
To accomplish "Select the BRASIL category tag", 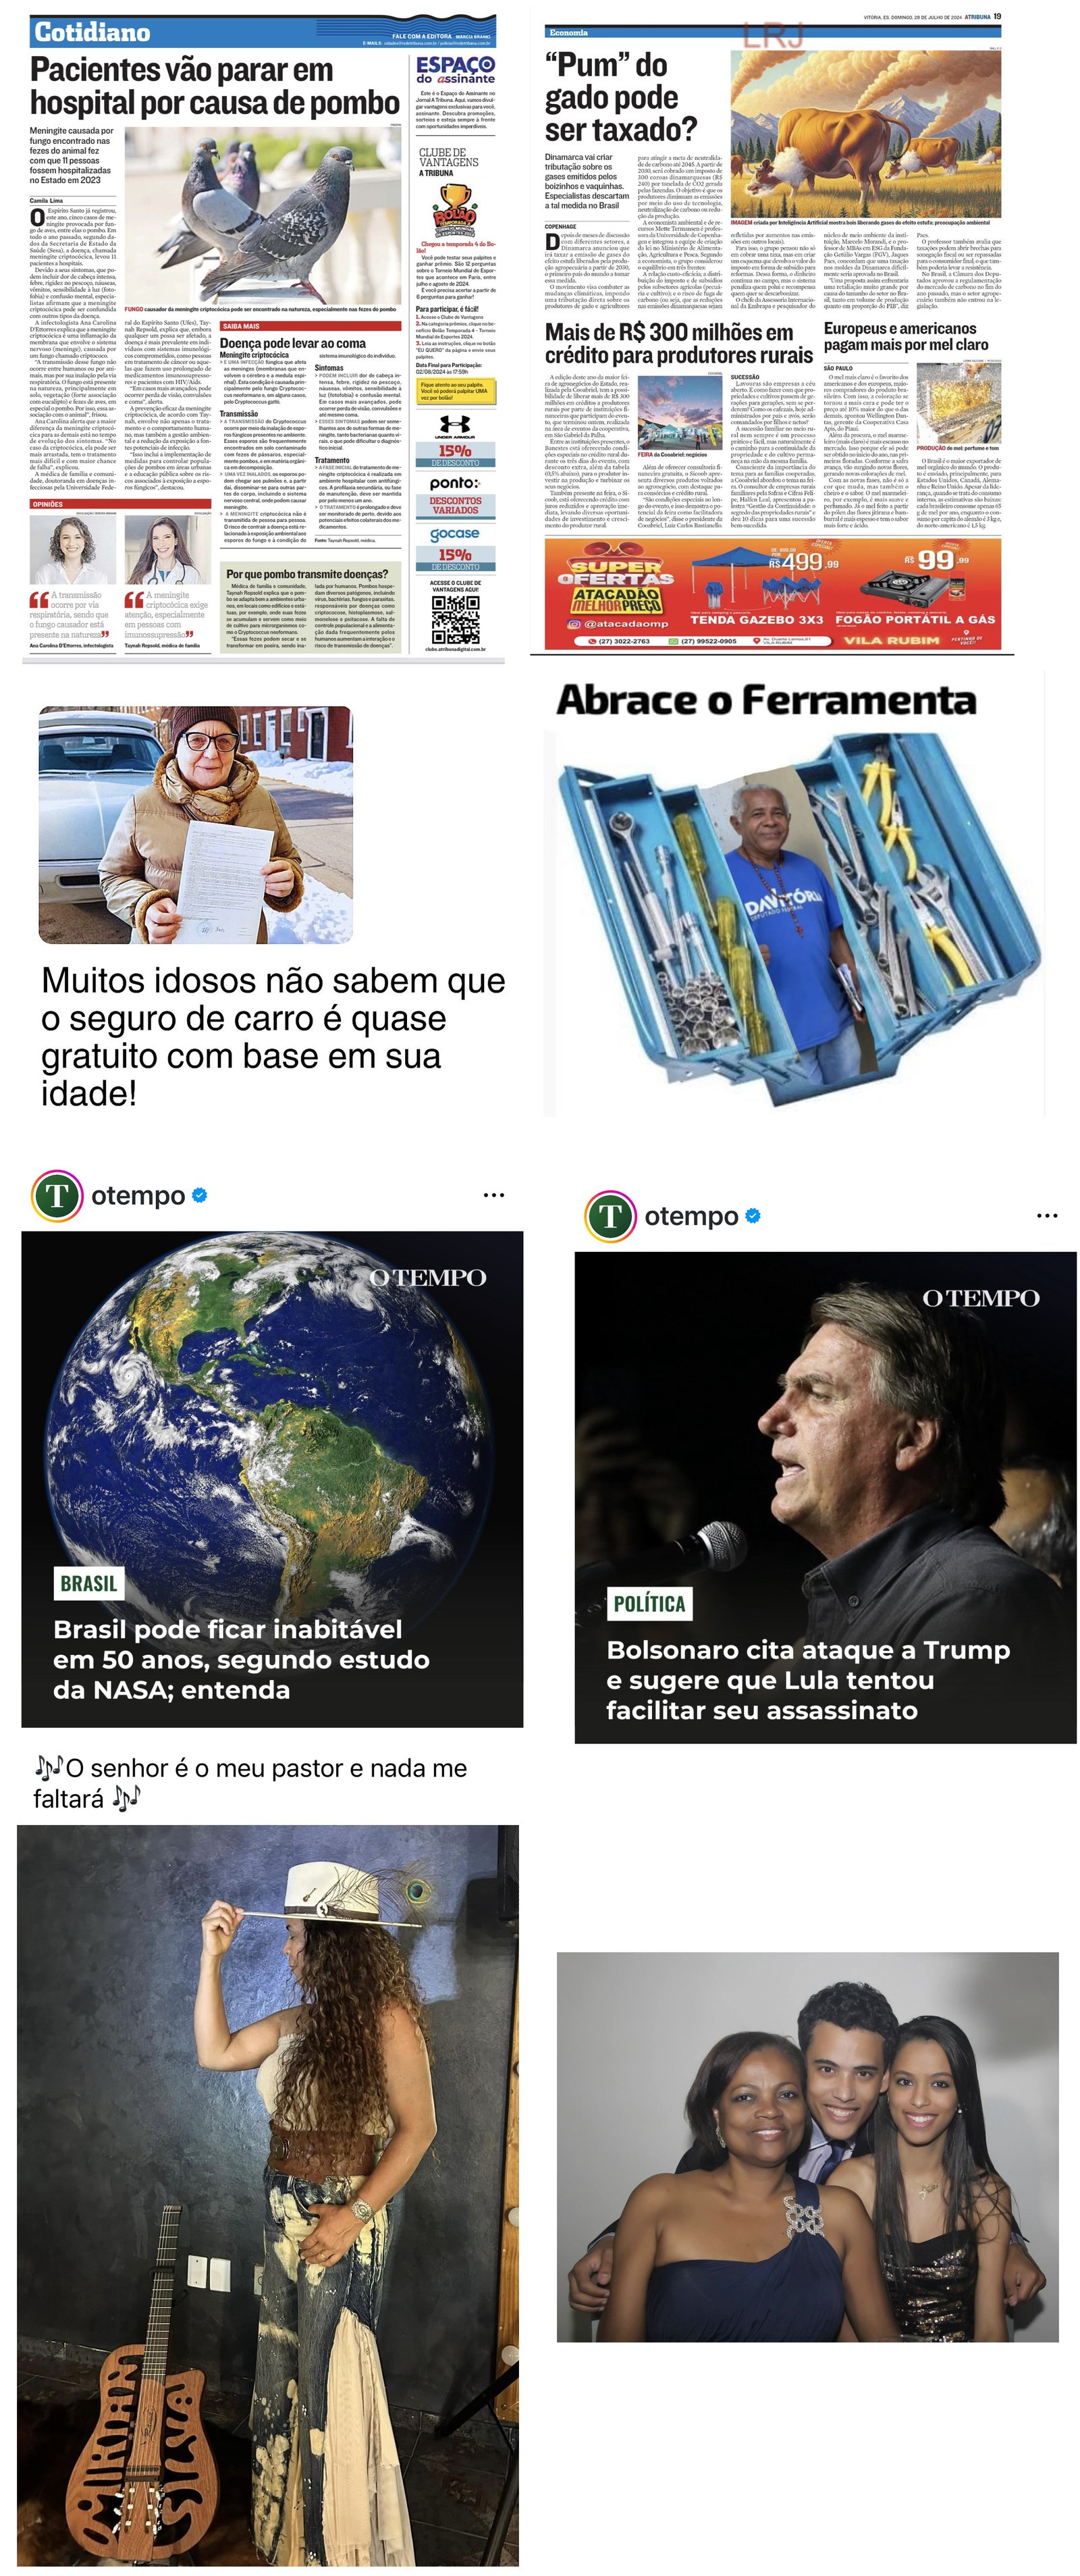I will 89,1583.
